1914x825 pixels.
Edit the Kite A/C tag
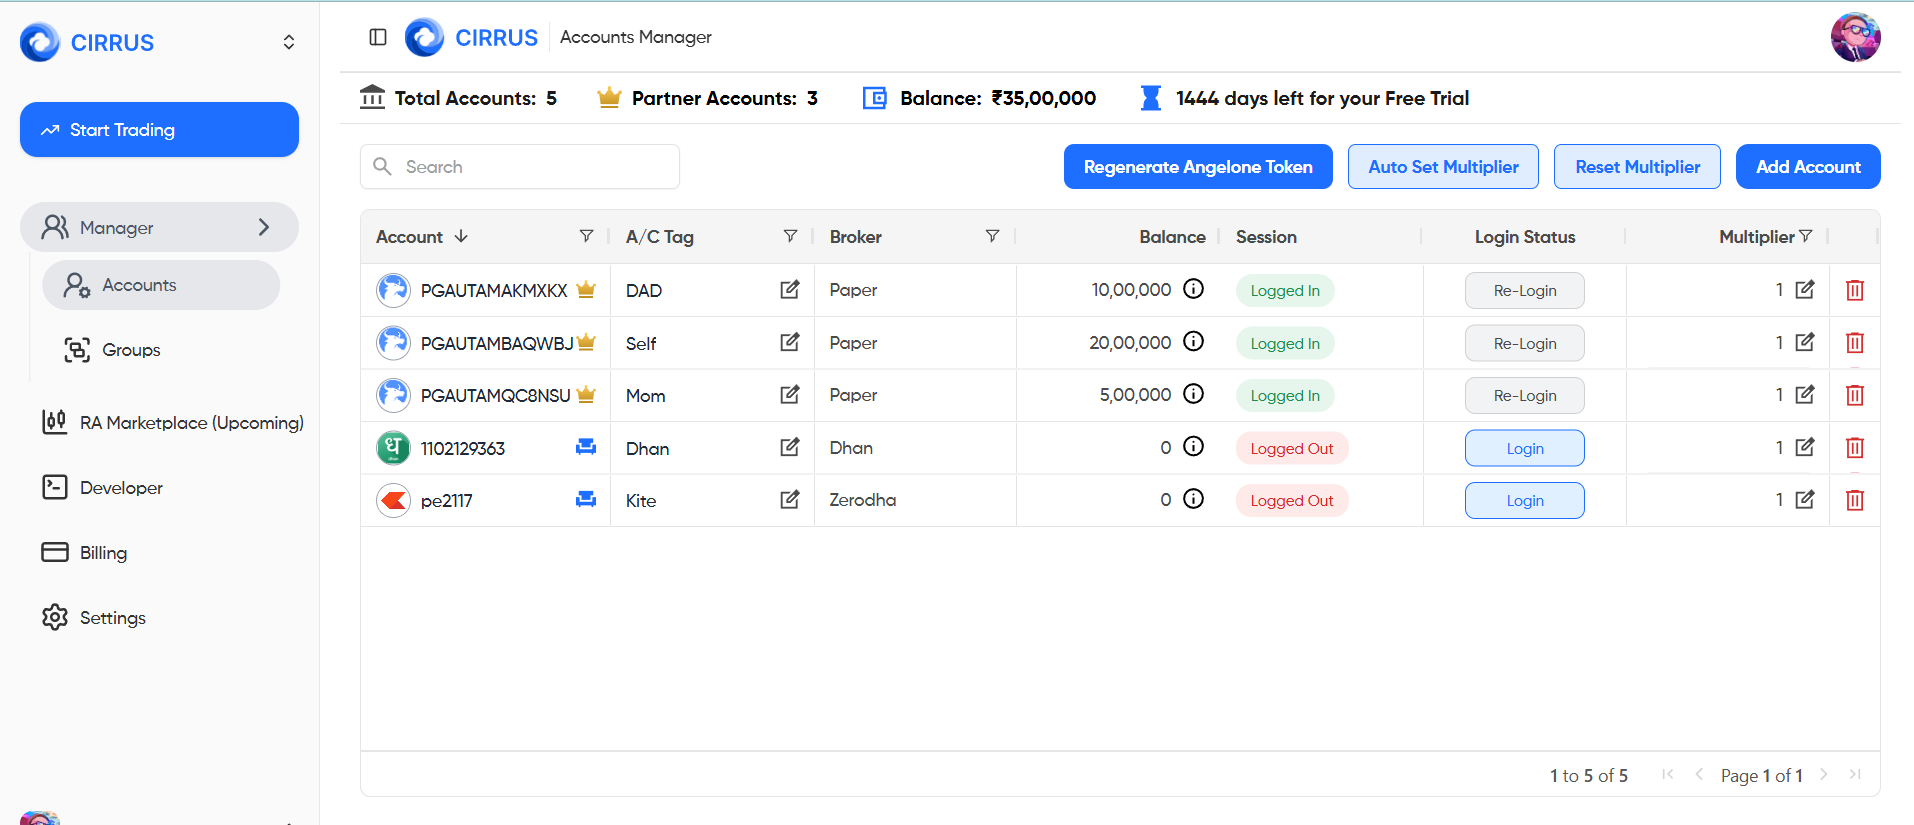point(789,500)
